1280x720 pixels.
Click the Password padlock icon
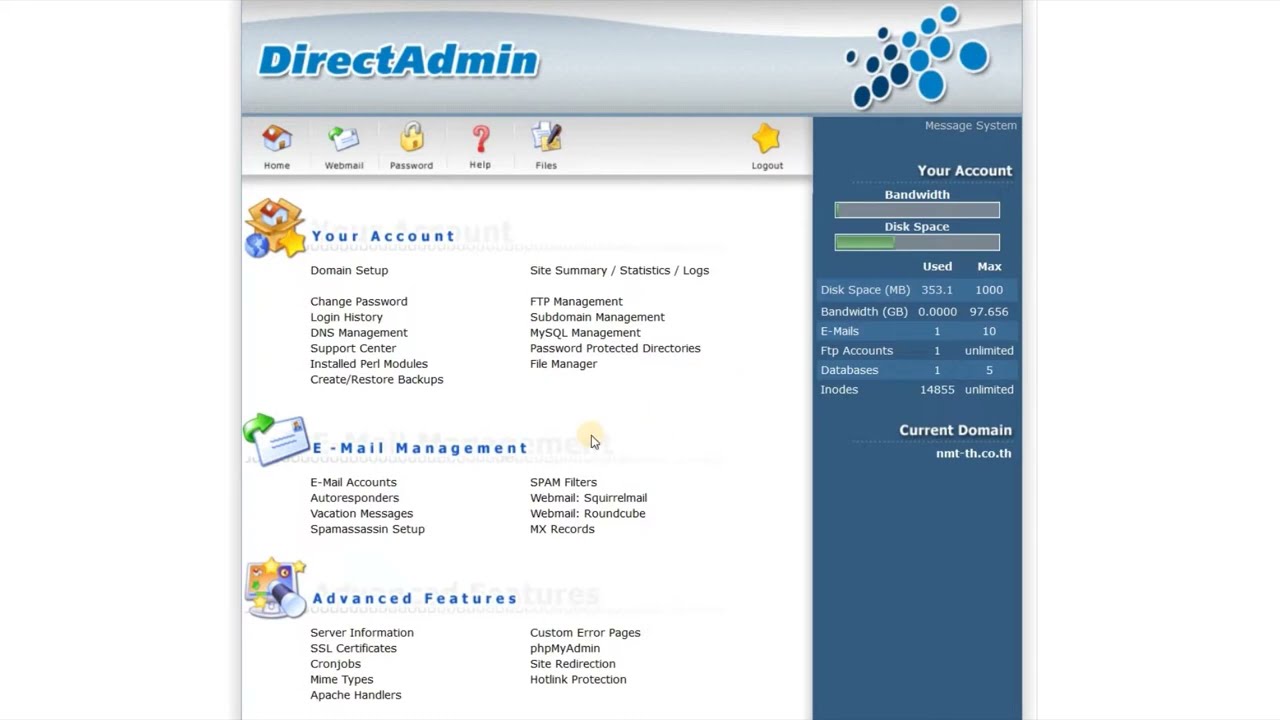pyautogui.click(x=411, y=138)
